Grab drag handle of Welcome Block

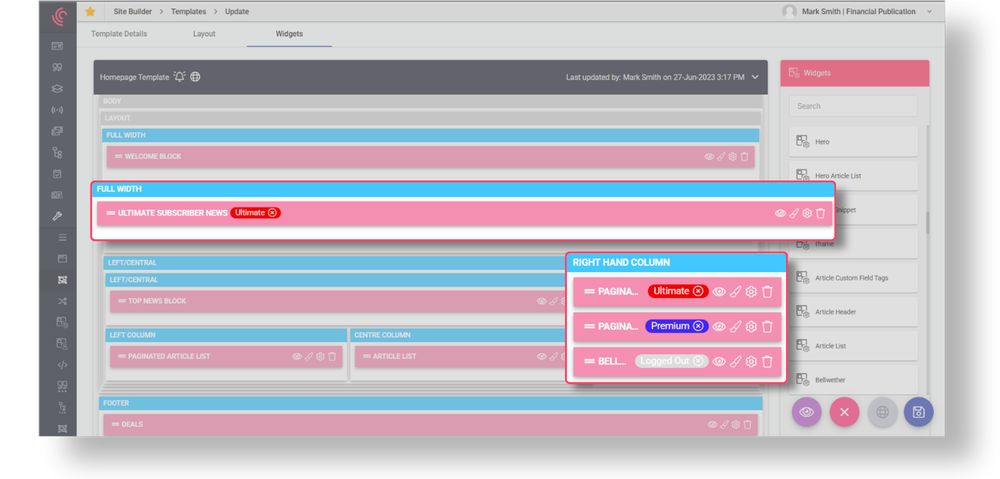pyautogui.click(x=119, y=156)
